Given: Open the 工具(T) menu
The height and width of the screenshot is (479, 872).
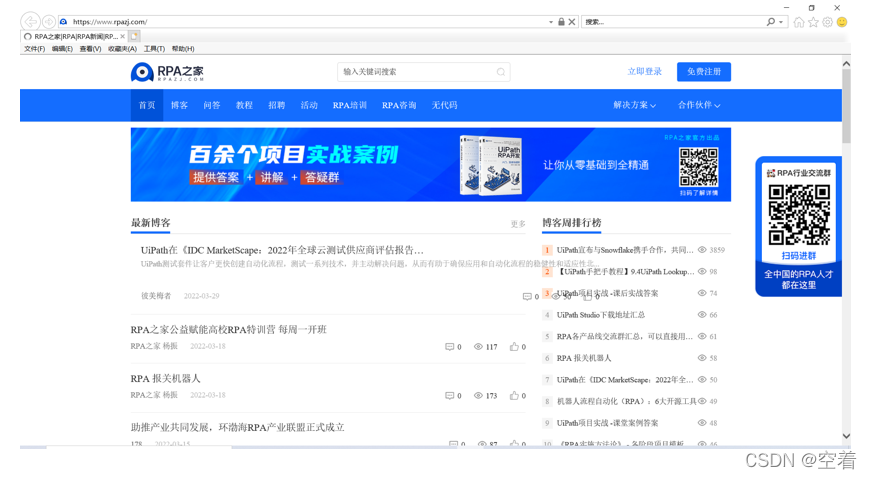Looking at the screenshot, I should [154, 49].
